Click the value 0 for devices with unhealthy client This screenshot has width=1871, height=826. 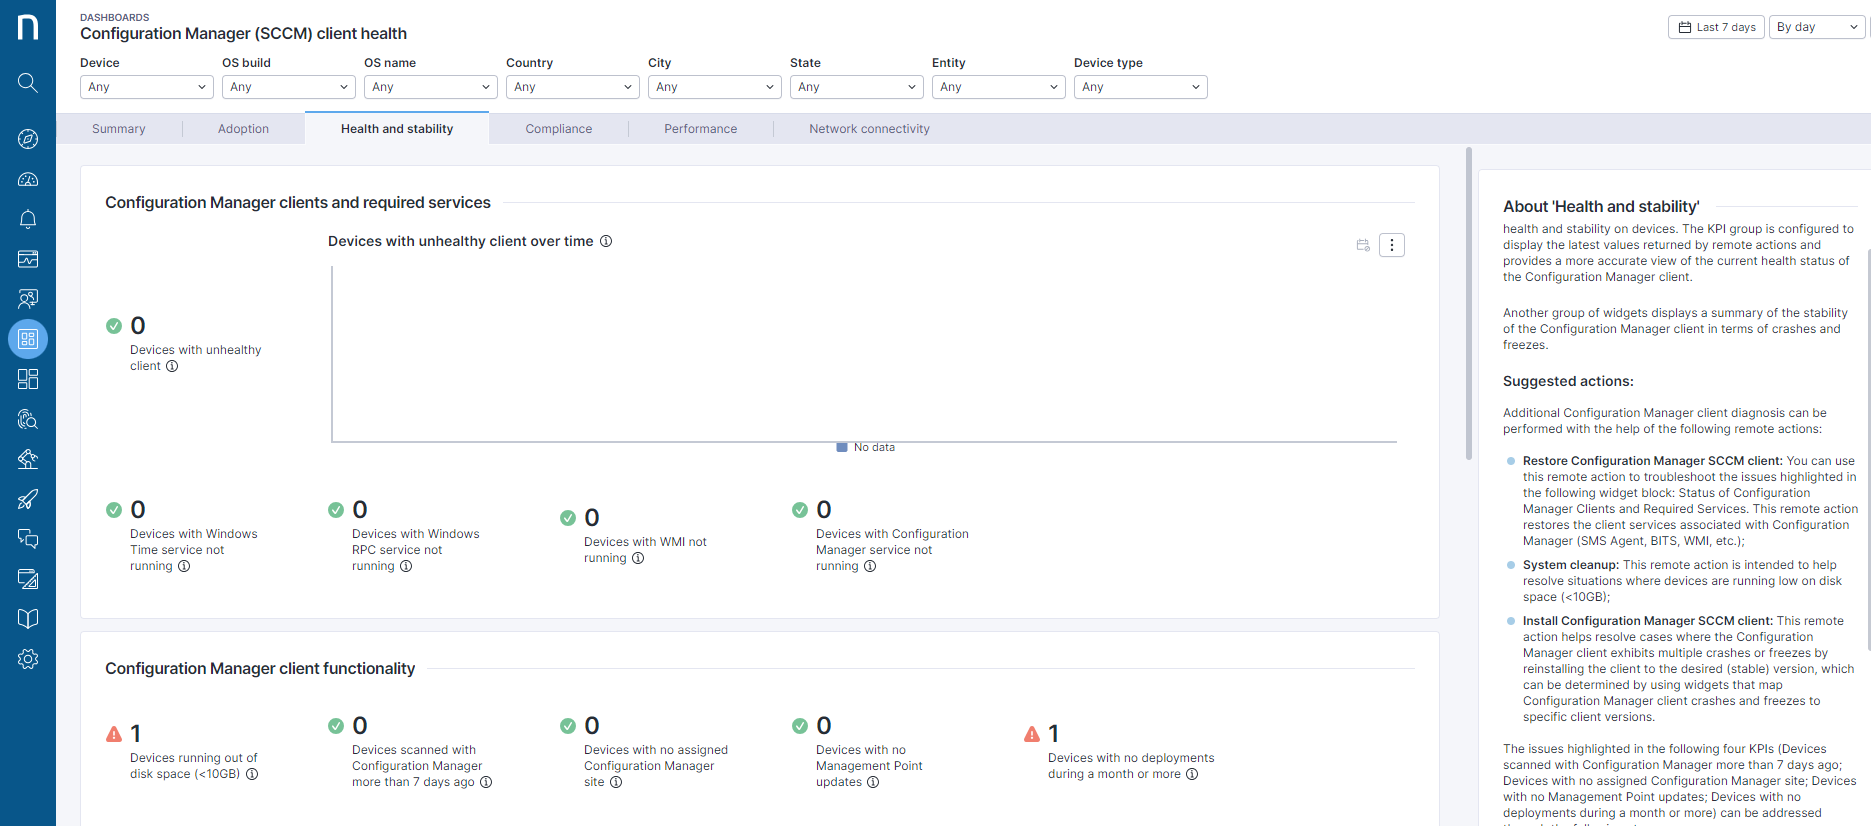click(x=138, y=326)
